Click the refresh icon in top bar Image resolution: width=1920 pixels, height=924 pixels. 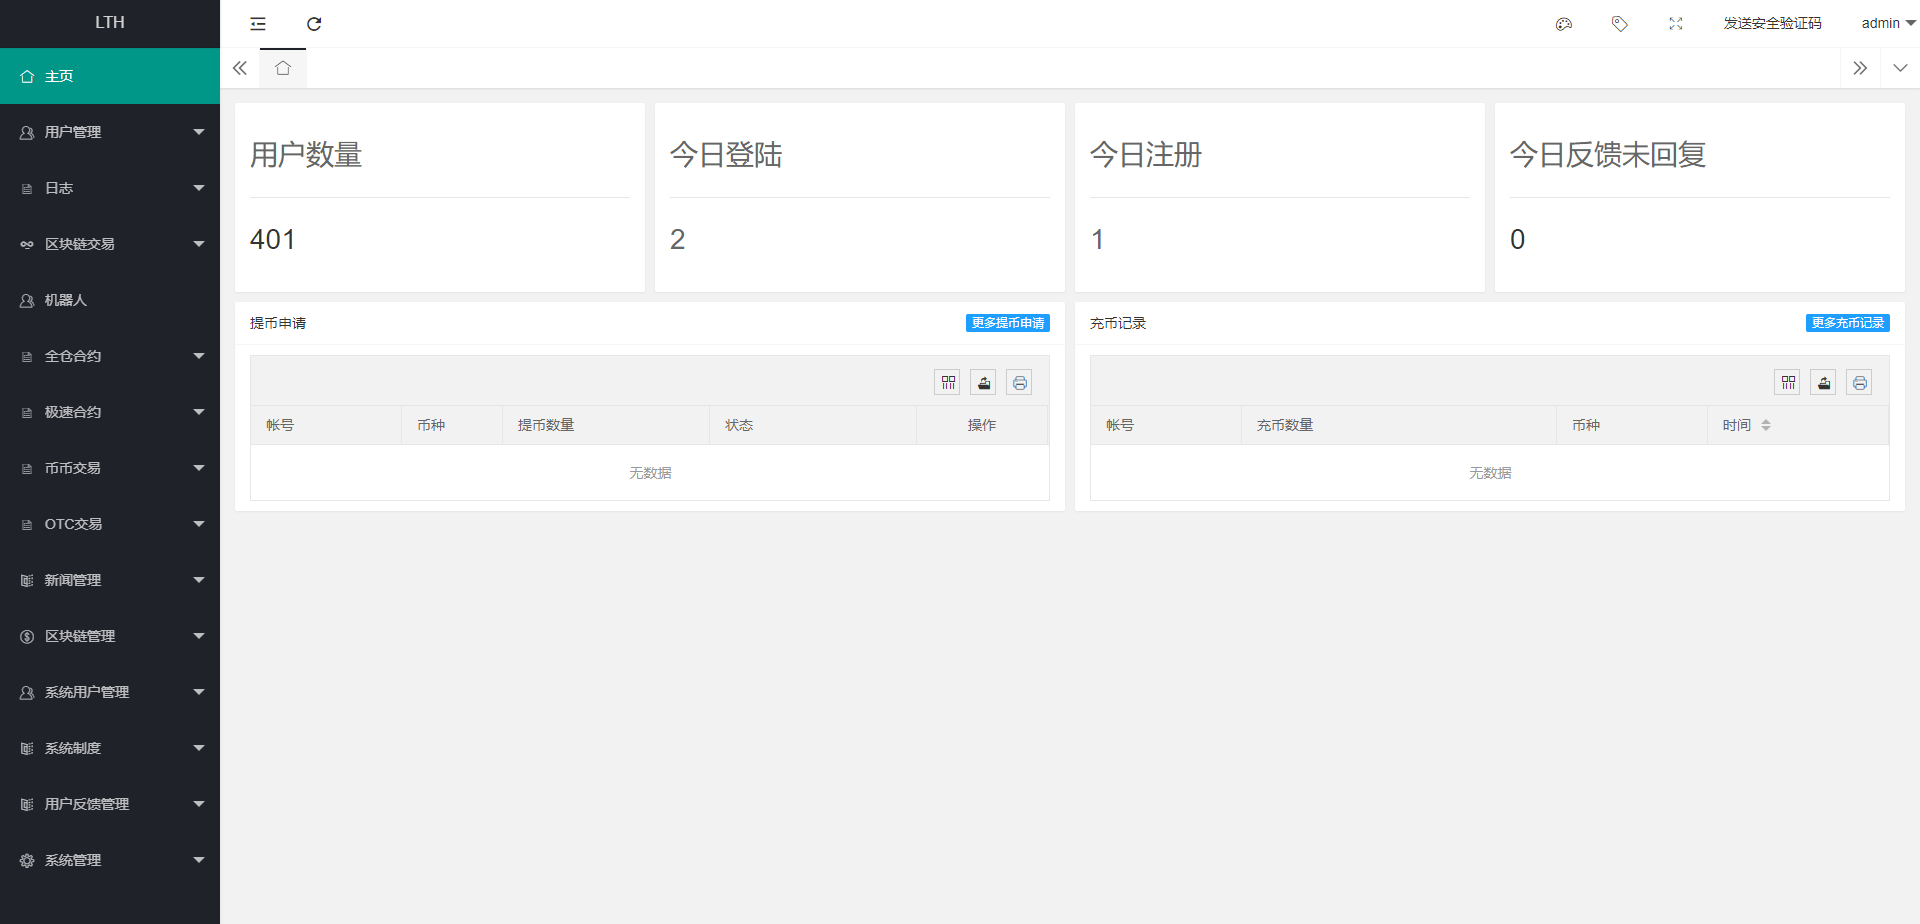(x=314, y=24)
